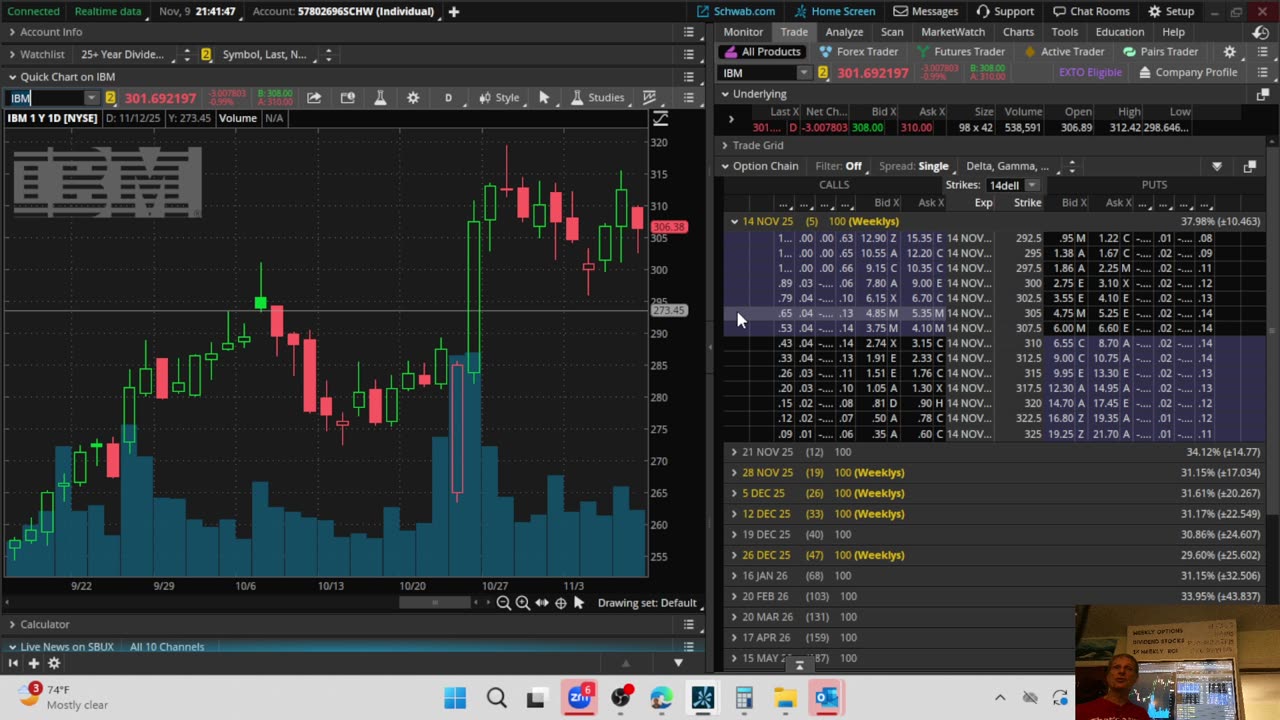Click the chart drawing line icon at top-right of chart
1280x720 pixels.
coord(660,119)
